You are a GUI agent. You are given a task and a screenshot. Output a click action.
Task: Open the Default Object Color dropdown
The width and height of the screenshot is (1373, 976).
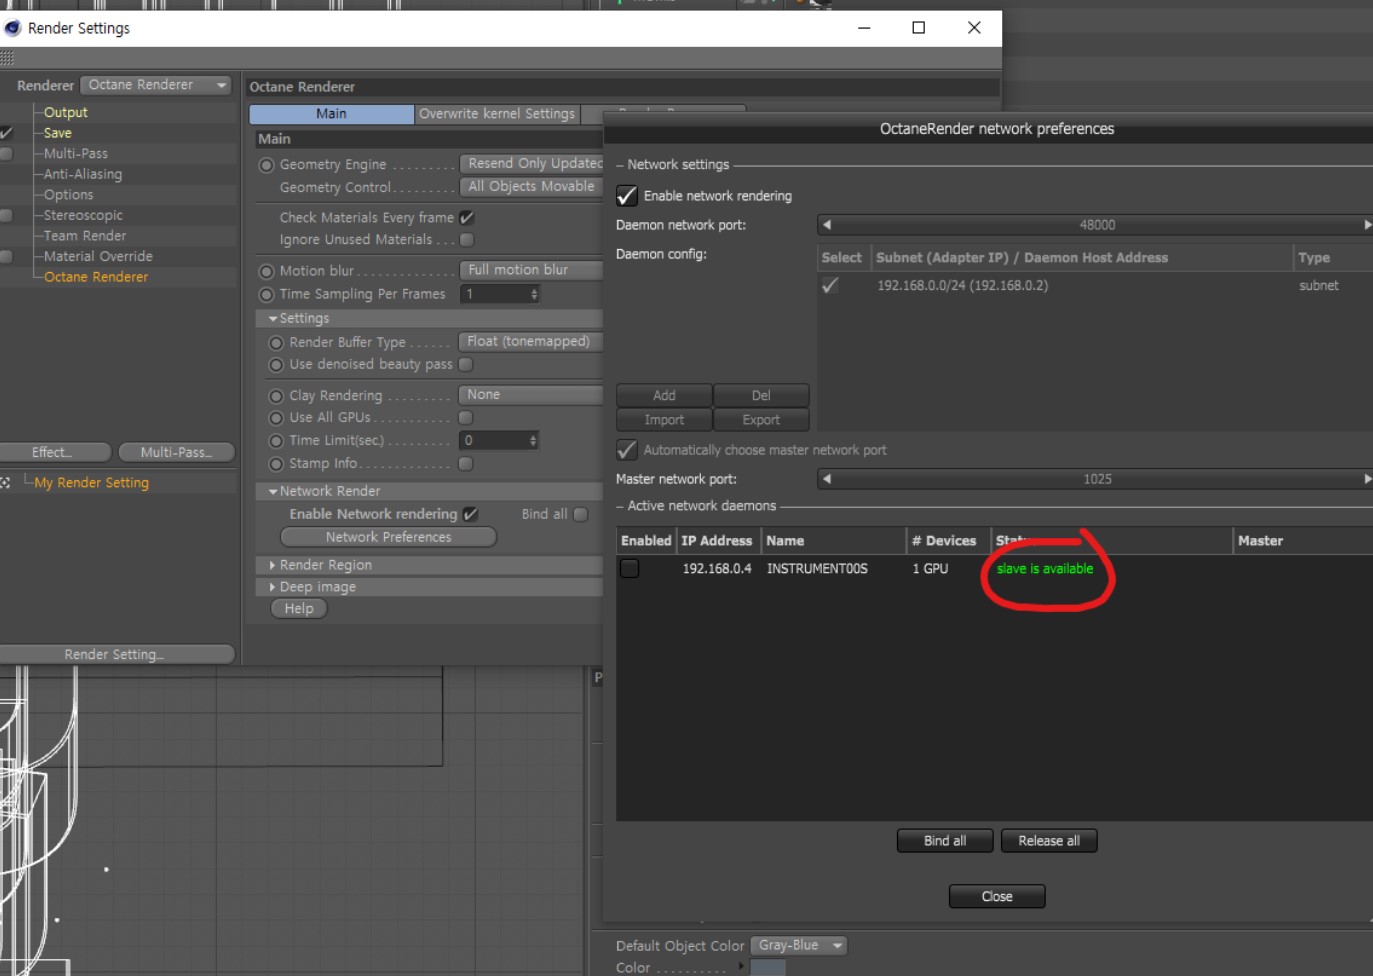pyautogui.click(x=799, y=946)
